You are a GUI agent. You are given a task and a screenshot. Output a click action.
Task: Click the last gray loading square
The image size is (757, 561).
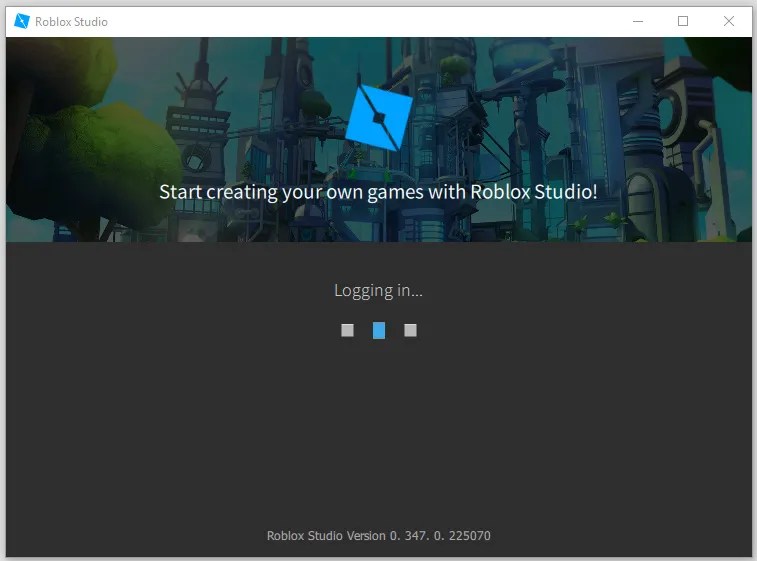click(x=410, y=330)
